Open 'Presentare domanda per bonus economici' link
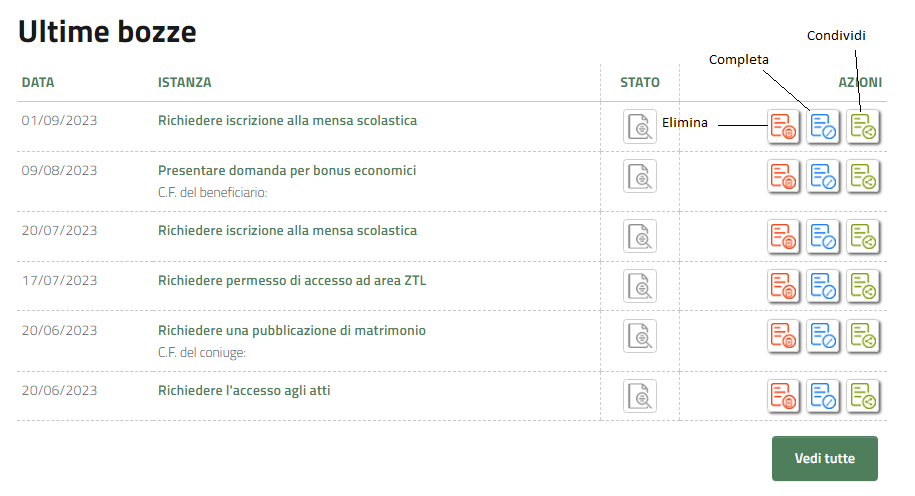Viewport: 915px width, 496px height. [x=287, y=171]
